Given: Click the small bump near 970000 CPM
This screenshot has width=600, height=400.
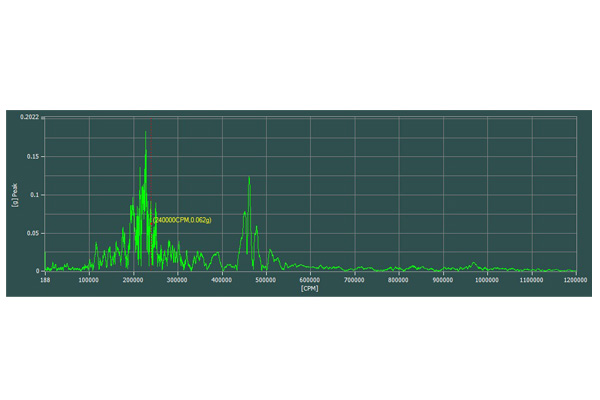Looking at the screenshot, I should pos(475,264).
